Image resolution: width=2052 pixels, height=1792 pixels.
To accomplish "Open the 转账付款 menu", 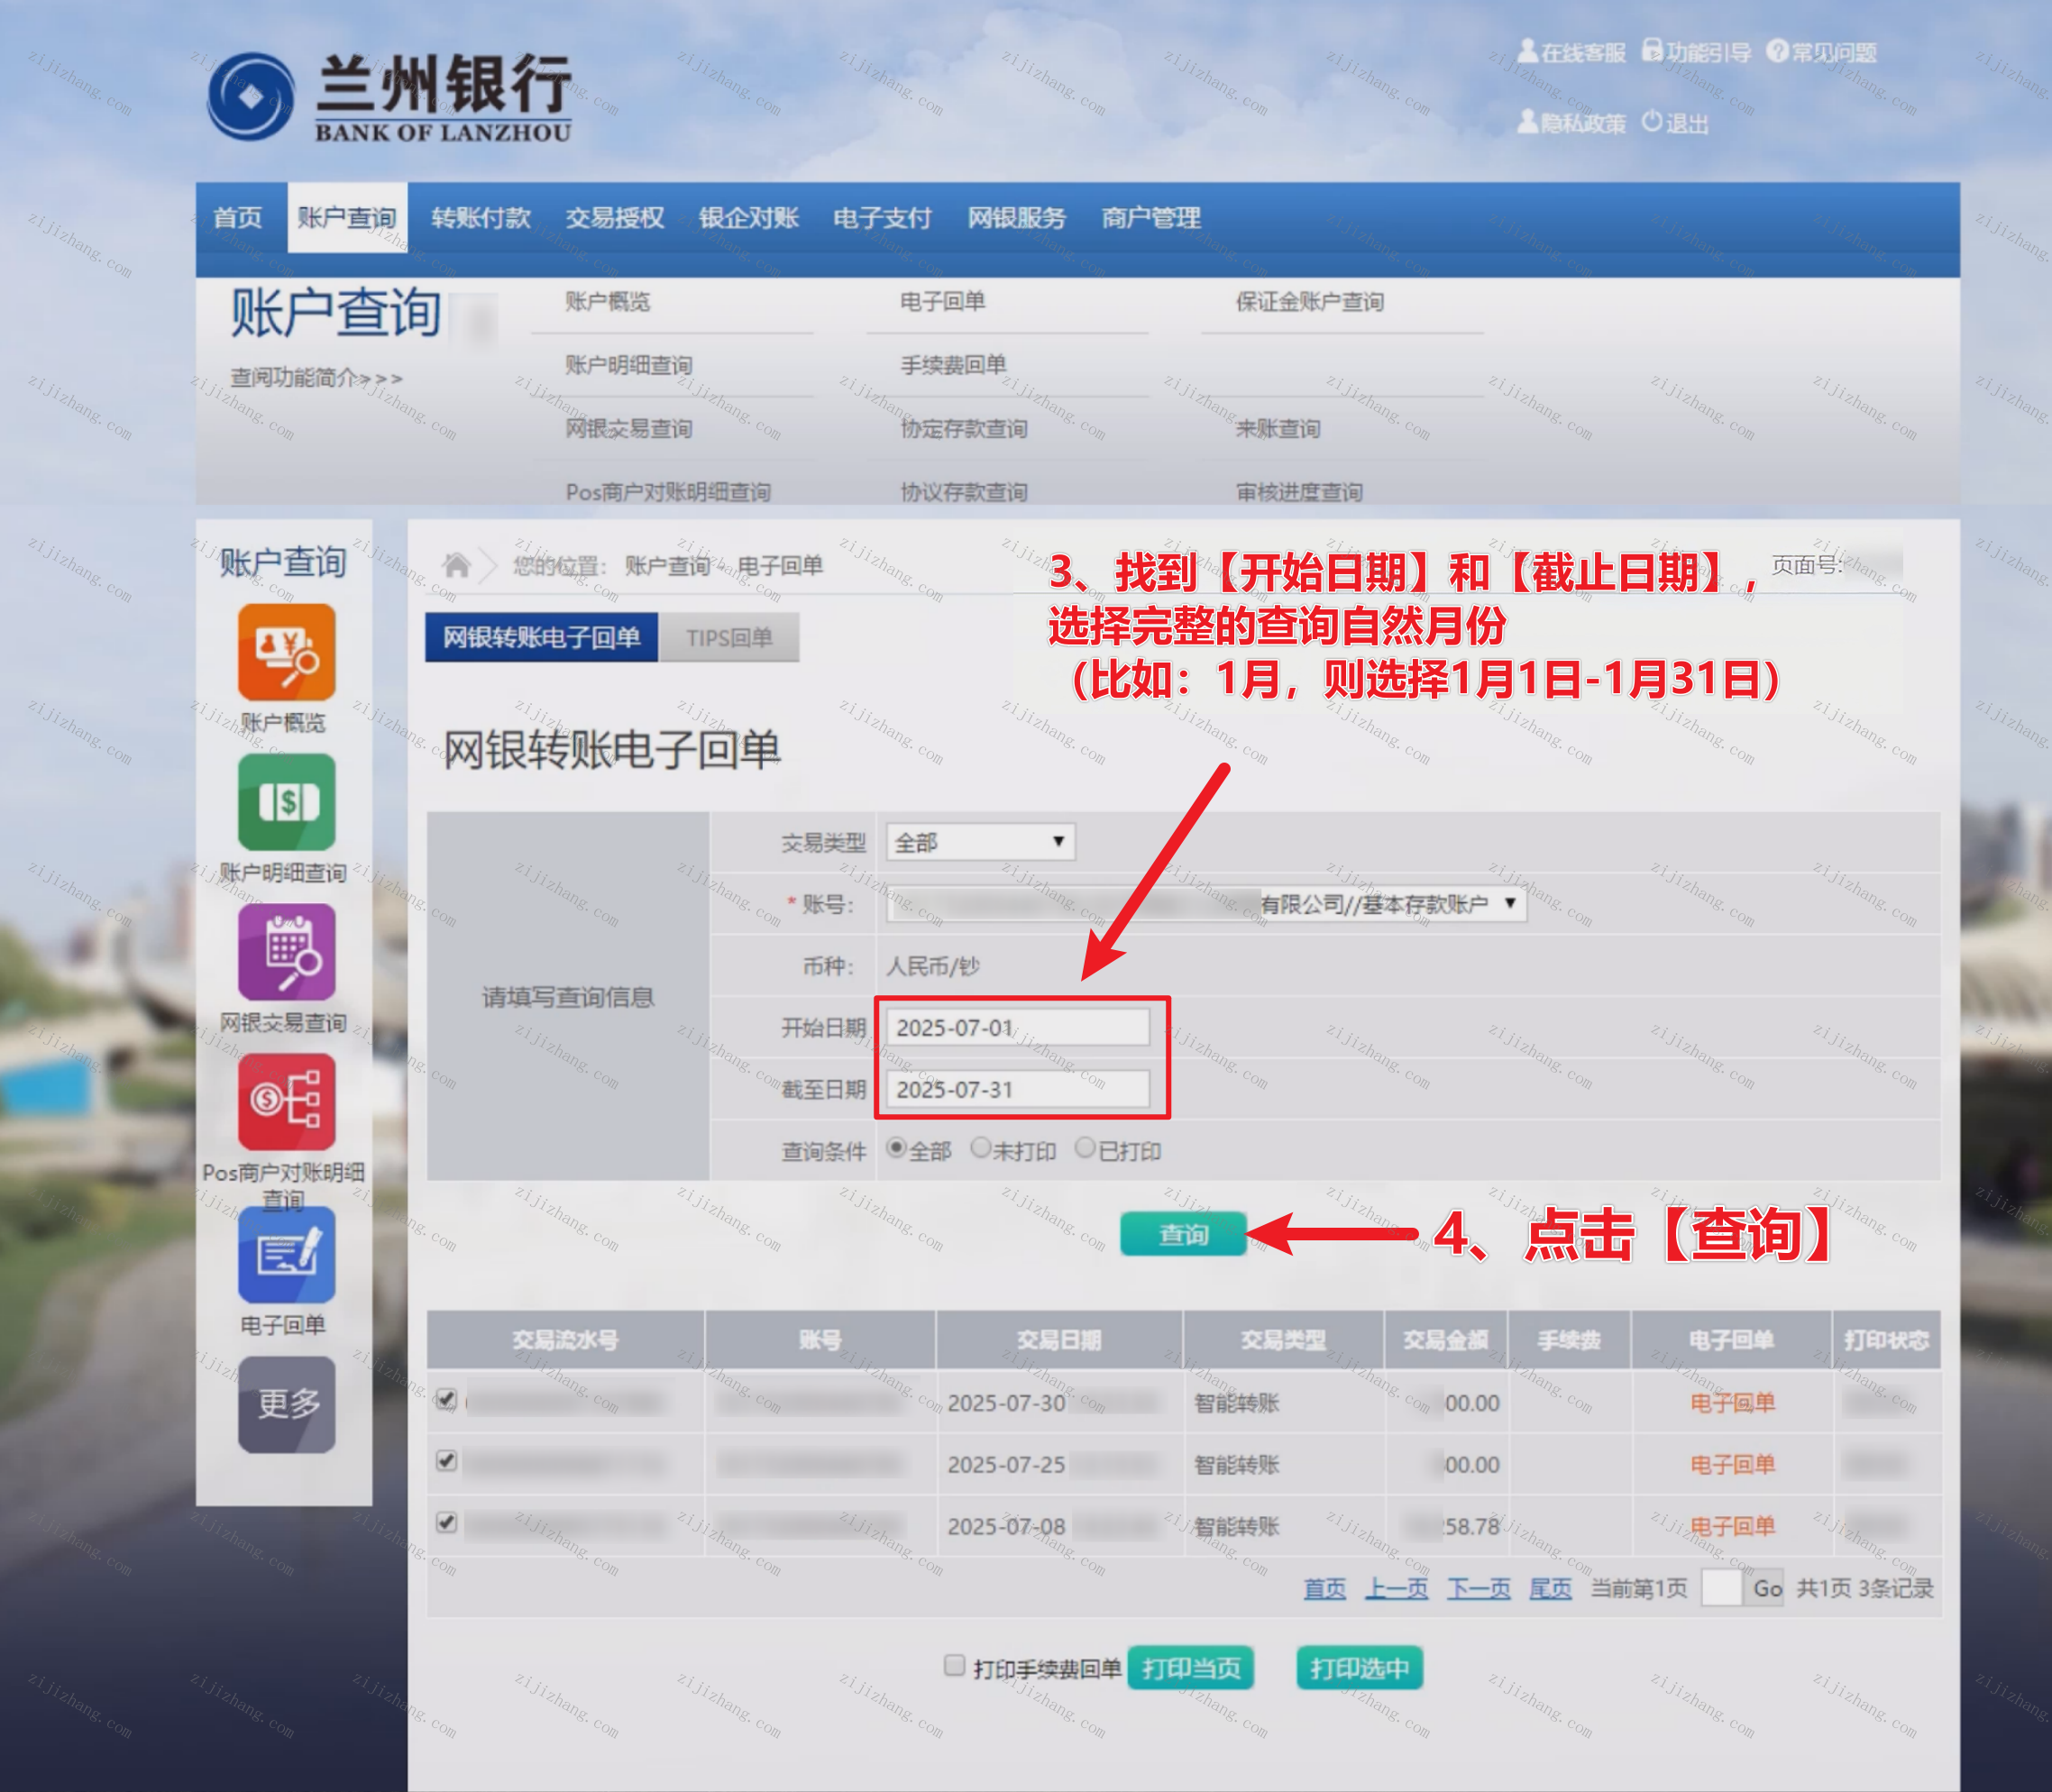I will 480,218.
